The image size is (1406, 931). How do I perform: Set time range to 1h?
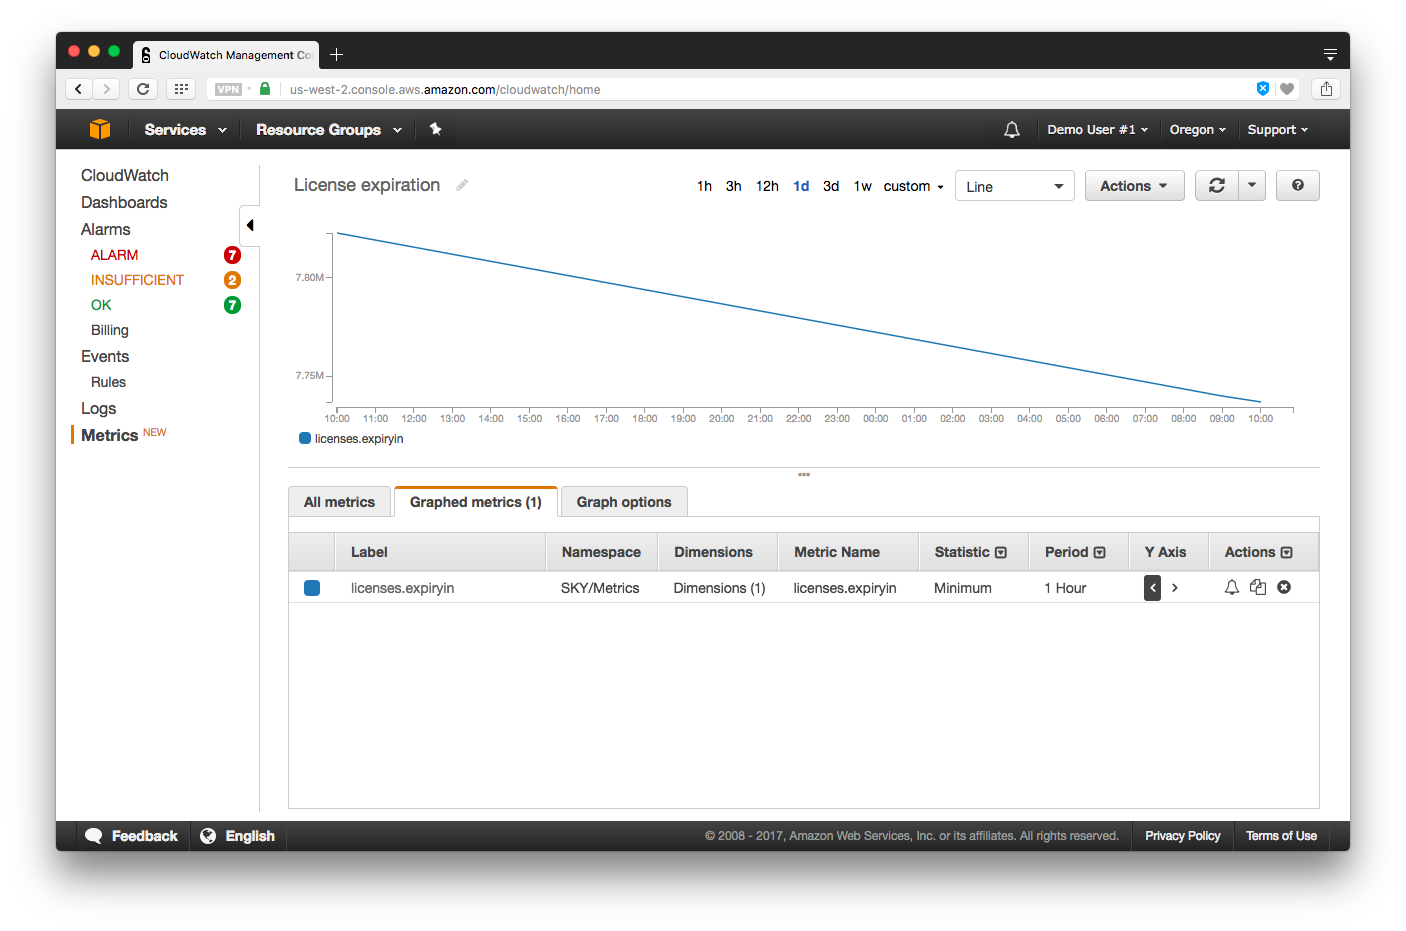click(705, 186)
